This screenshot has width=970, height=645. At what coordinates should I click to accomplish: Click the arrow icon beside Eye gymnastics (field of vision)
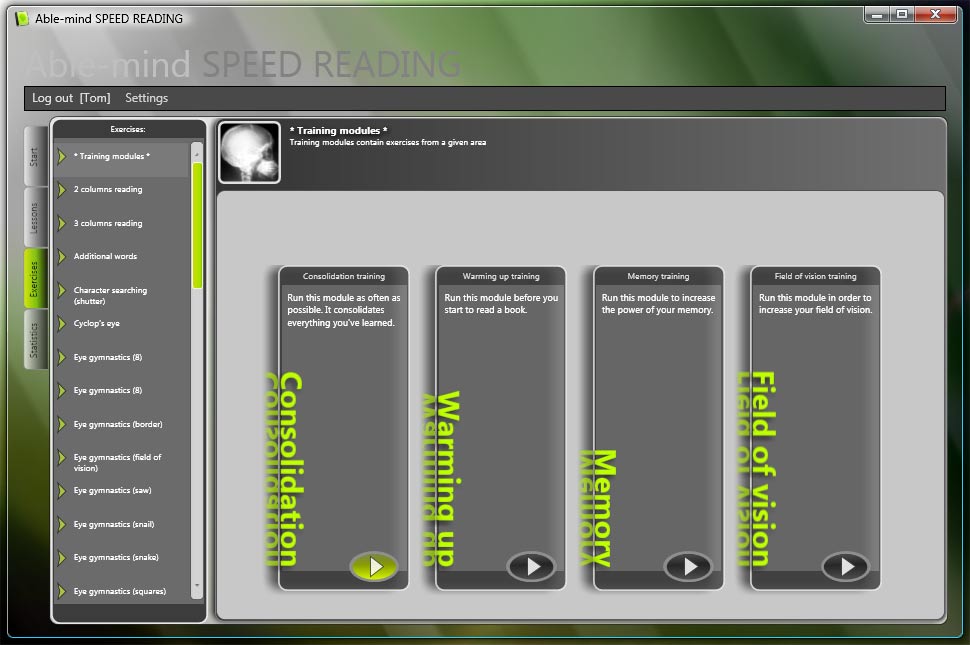[x=62, y=458]
